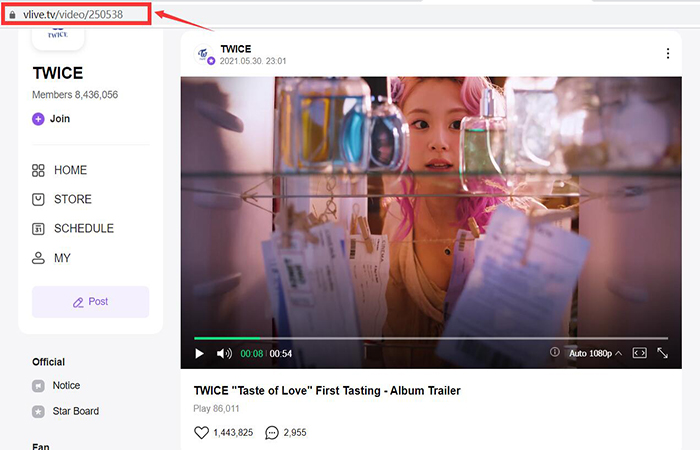Image resolution: width=700 pixels, height=450 pixels.
Task: Click the 1,443,825 likes count
Action: pos(233,433)
